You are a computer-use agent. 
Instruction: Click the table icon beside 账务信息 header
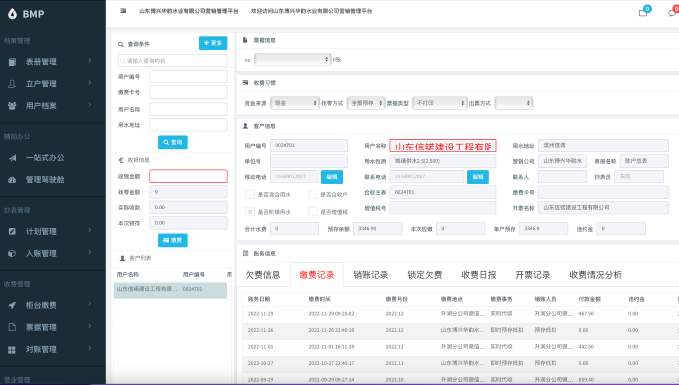click(245, 253)
